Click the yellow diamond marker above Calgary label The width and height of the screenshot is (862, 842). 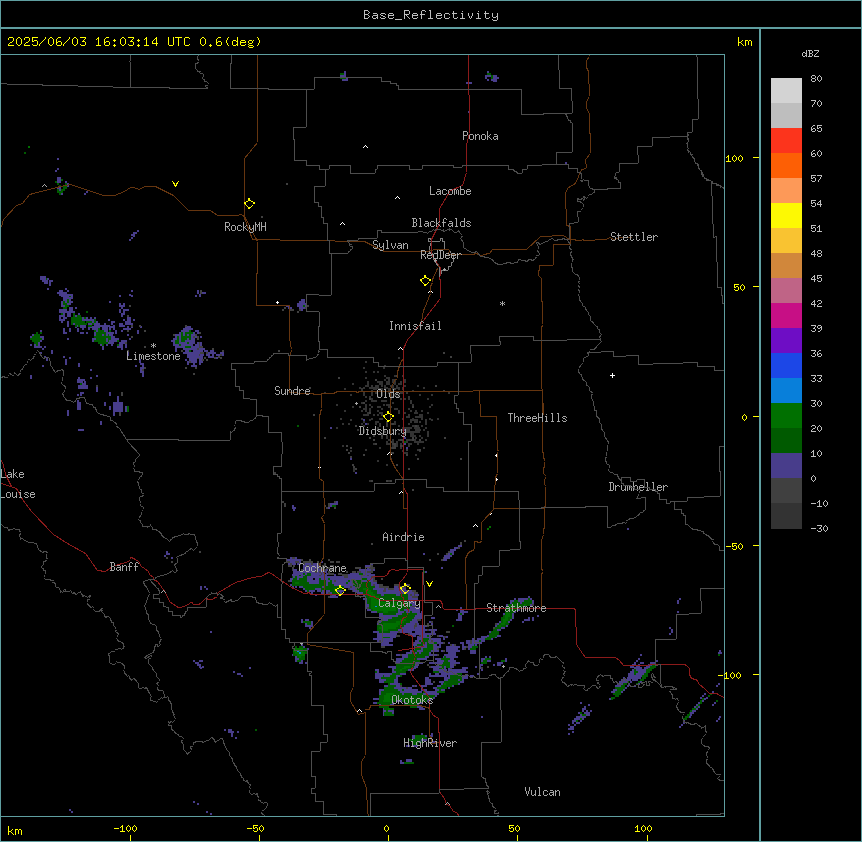(x=405, y=588)
